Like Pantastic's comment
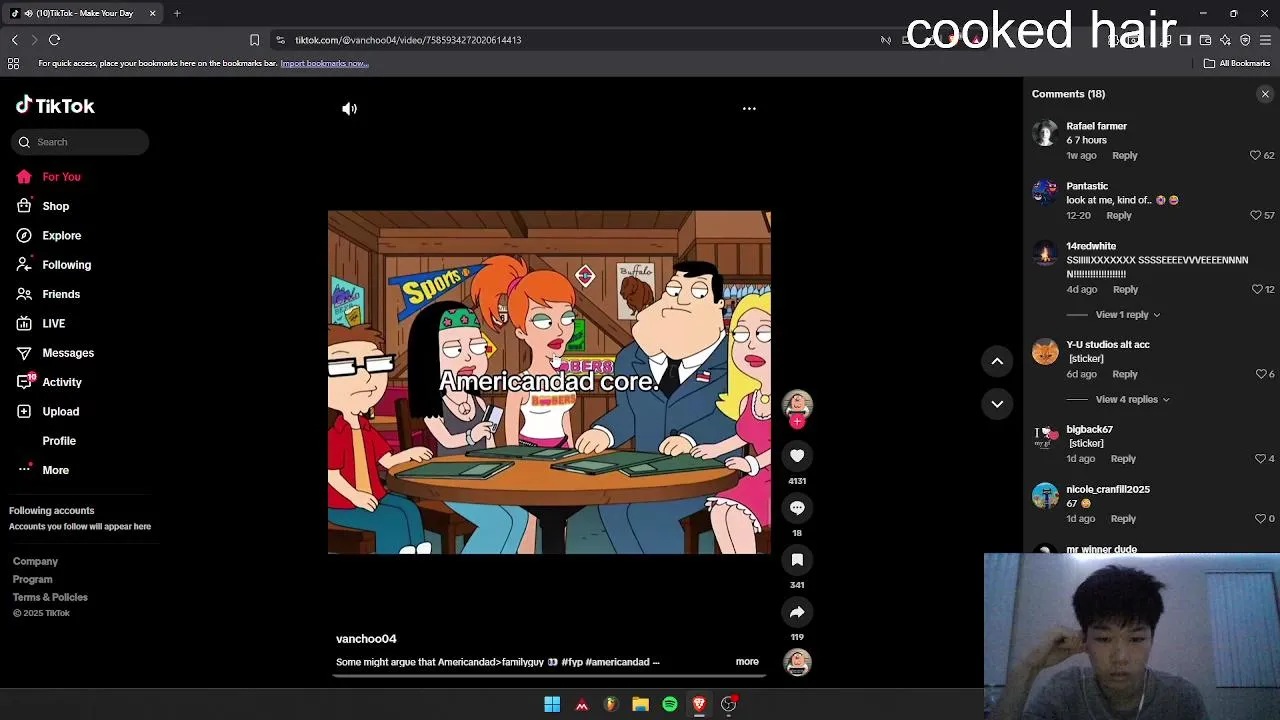 tap(1255, 215)
